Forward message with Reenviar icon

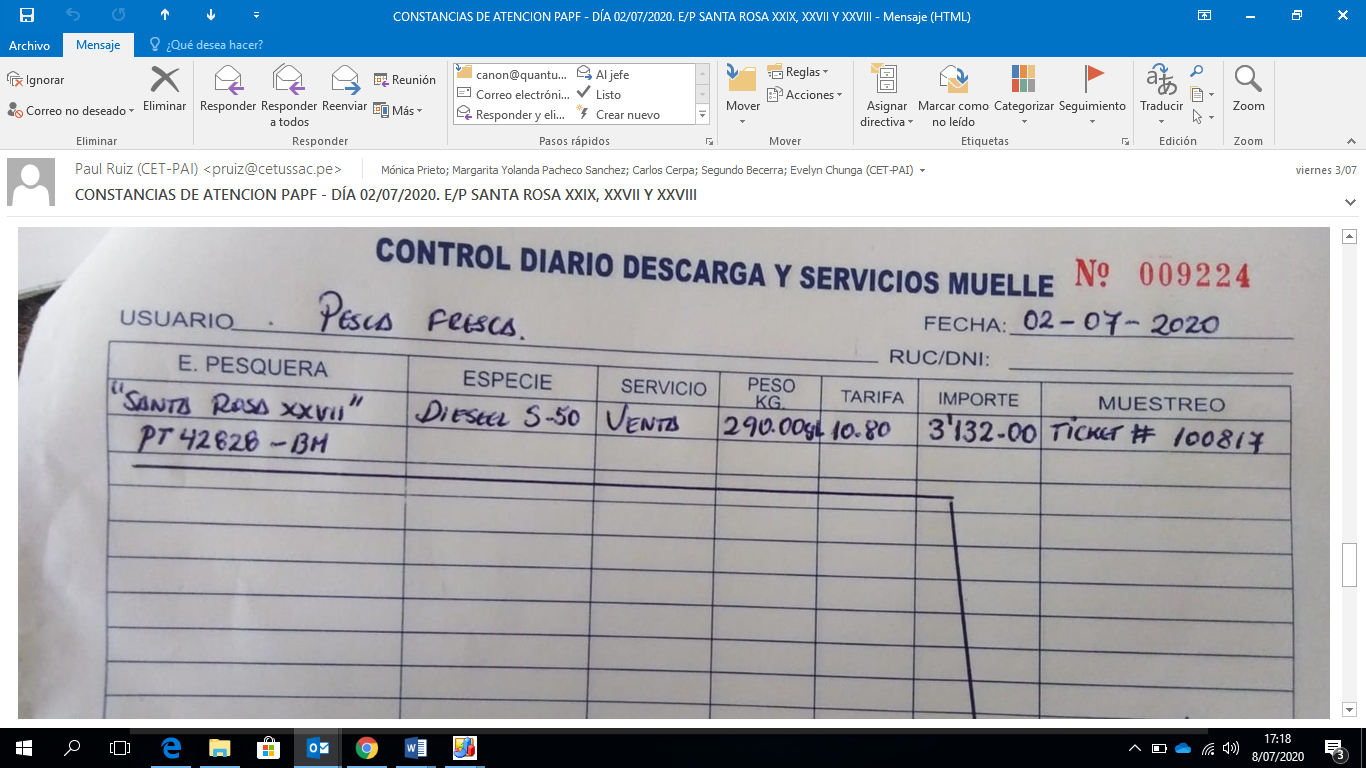point(344,81)
